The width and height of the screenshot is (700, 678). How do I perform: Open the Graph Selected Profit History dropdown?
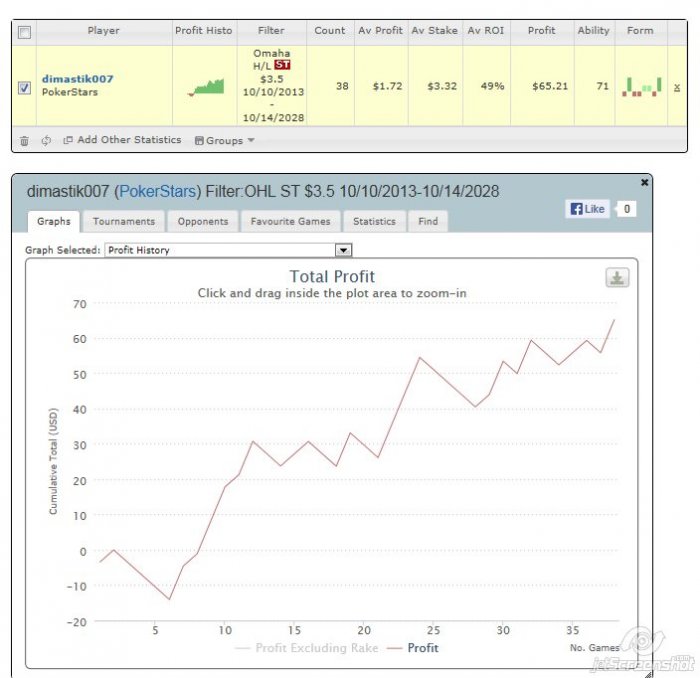point(228,250)
